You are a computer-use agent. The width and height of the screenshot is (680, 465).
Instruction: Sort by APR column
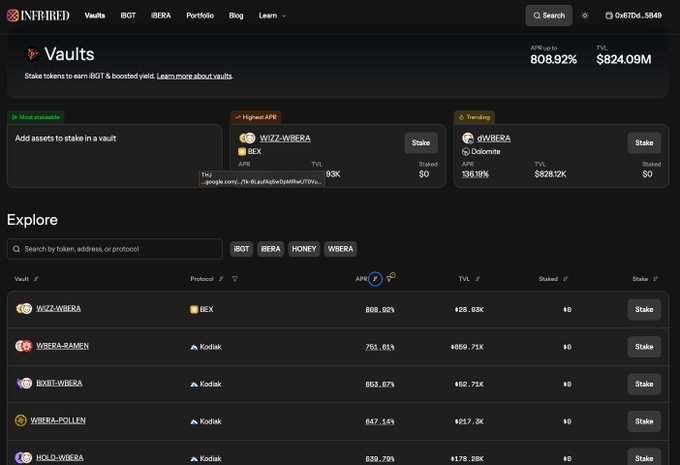pos(375,279)
